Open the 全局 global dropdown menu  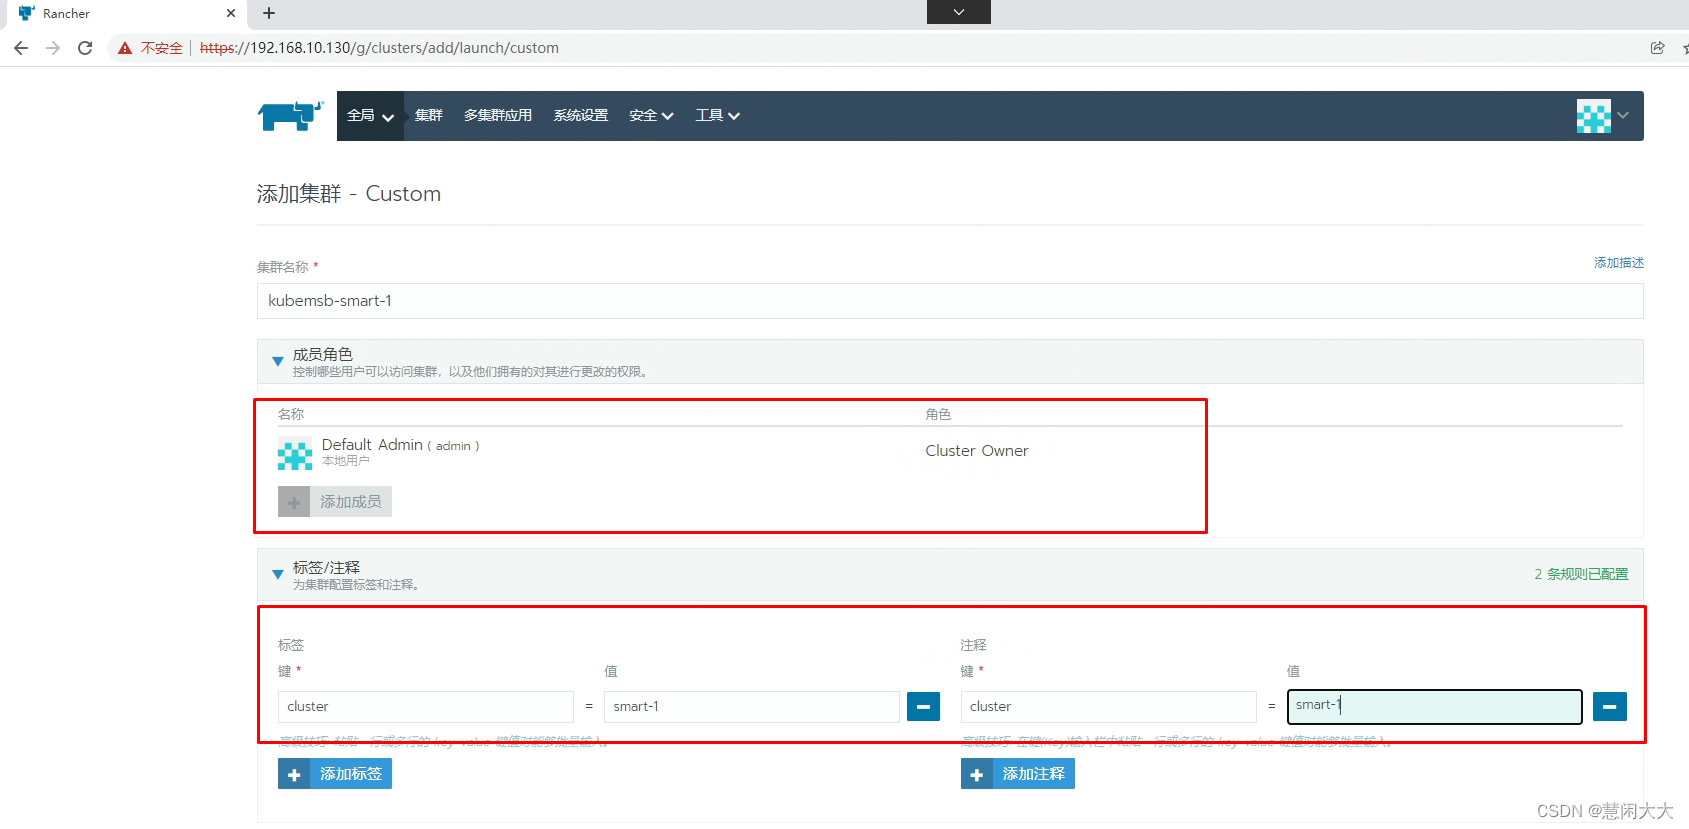point(370,116)
